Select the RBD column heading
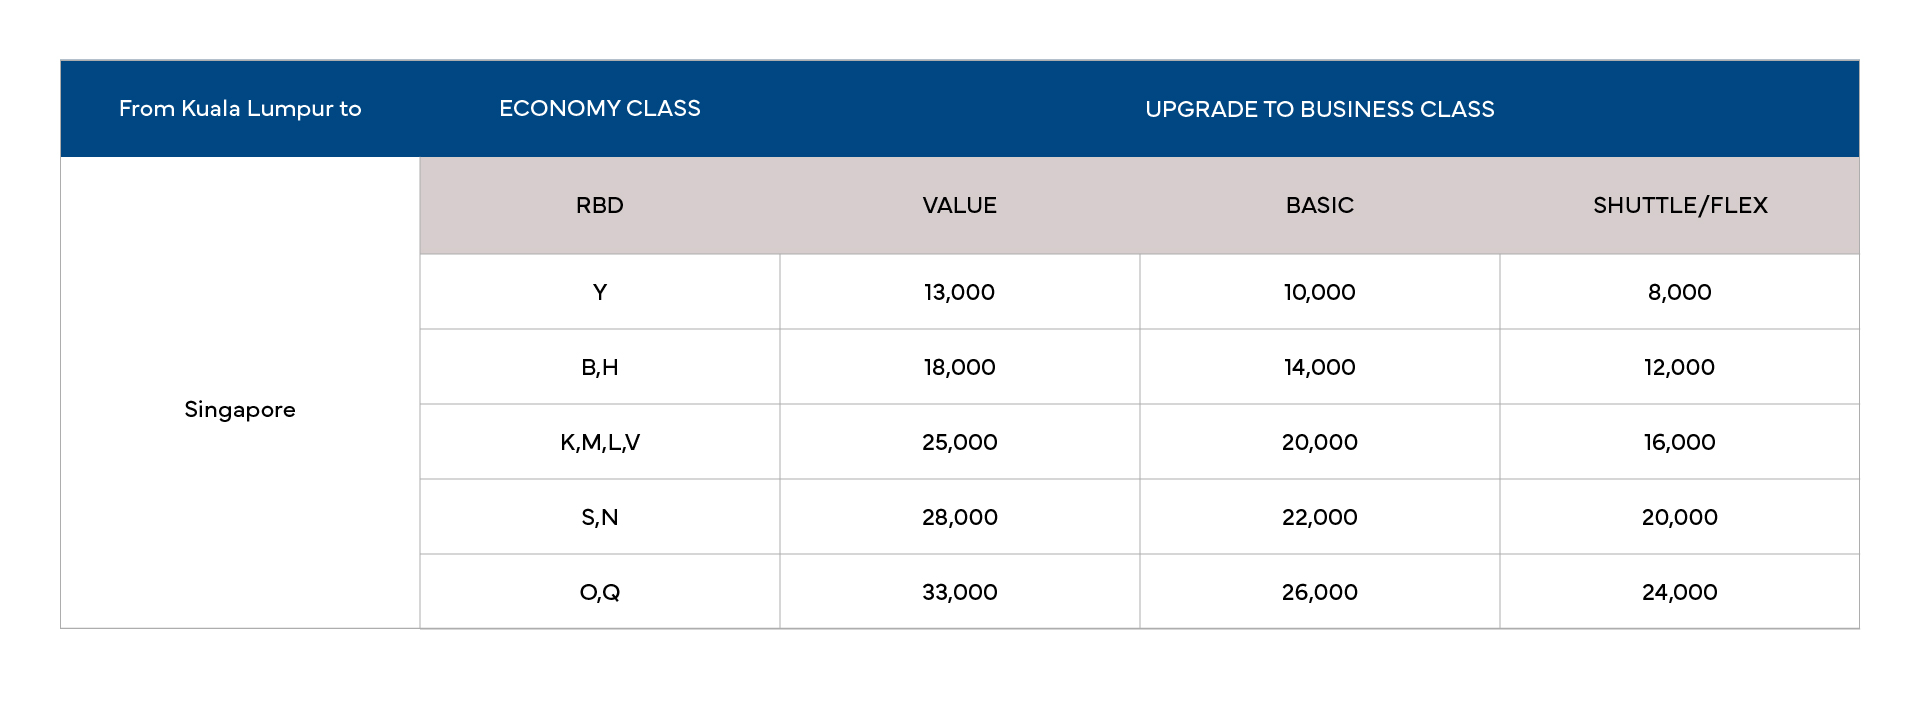Screen dimensions: 1920x720 tap(600, 205)
